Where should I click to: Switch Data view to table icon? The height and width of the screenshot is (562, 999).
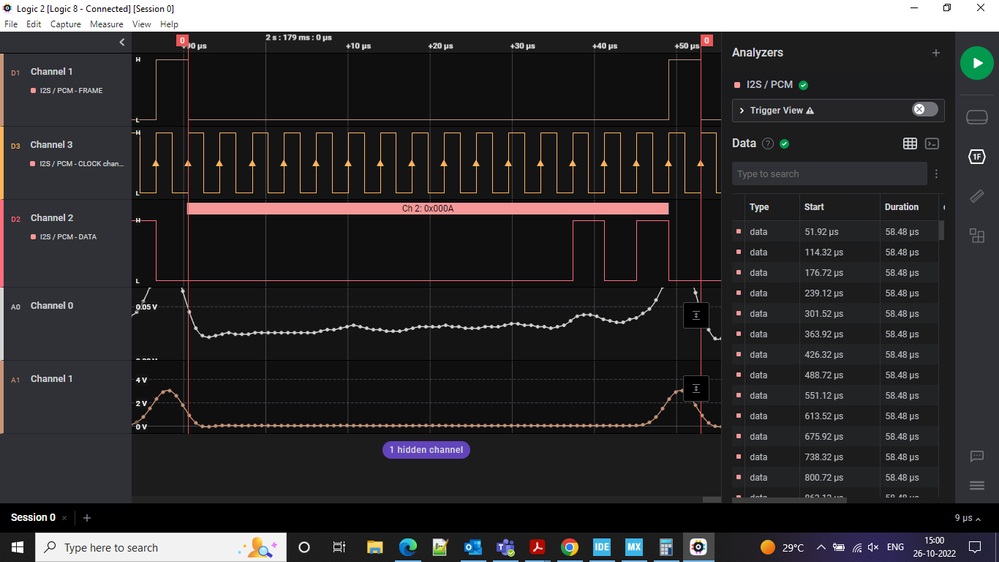[910, 144]
